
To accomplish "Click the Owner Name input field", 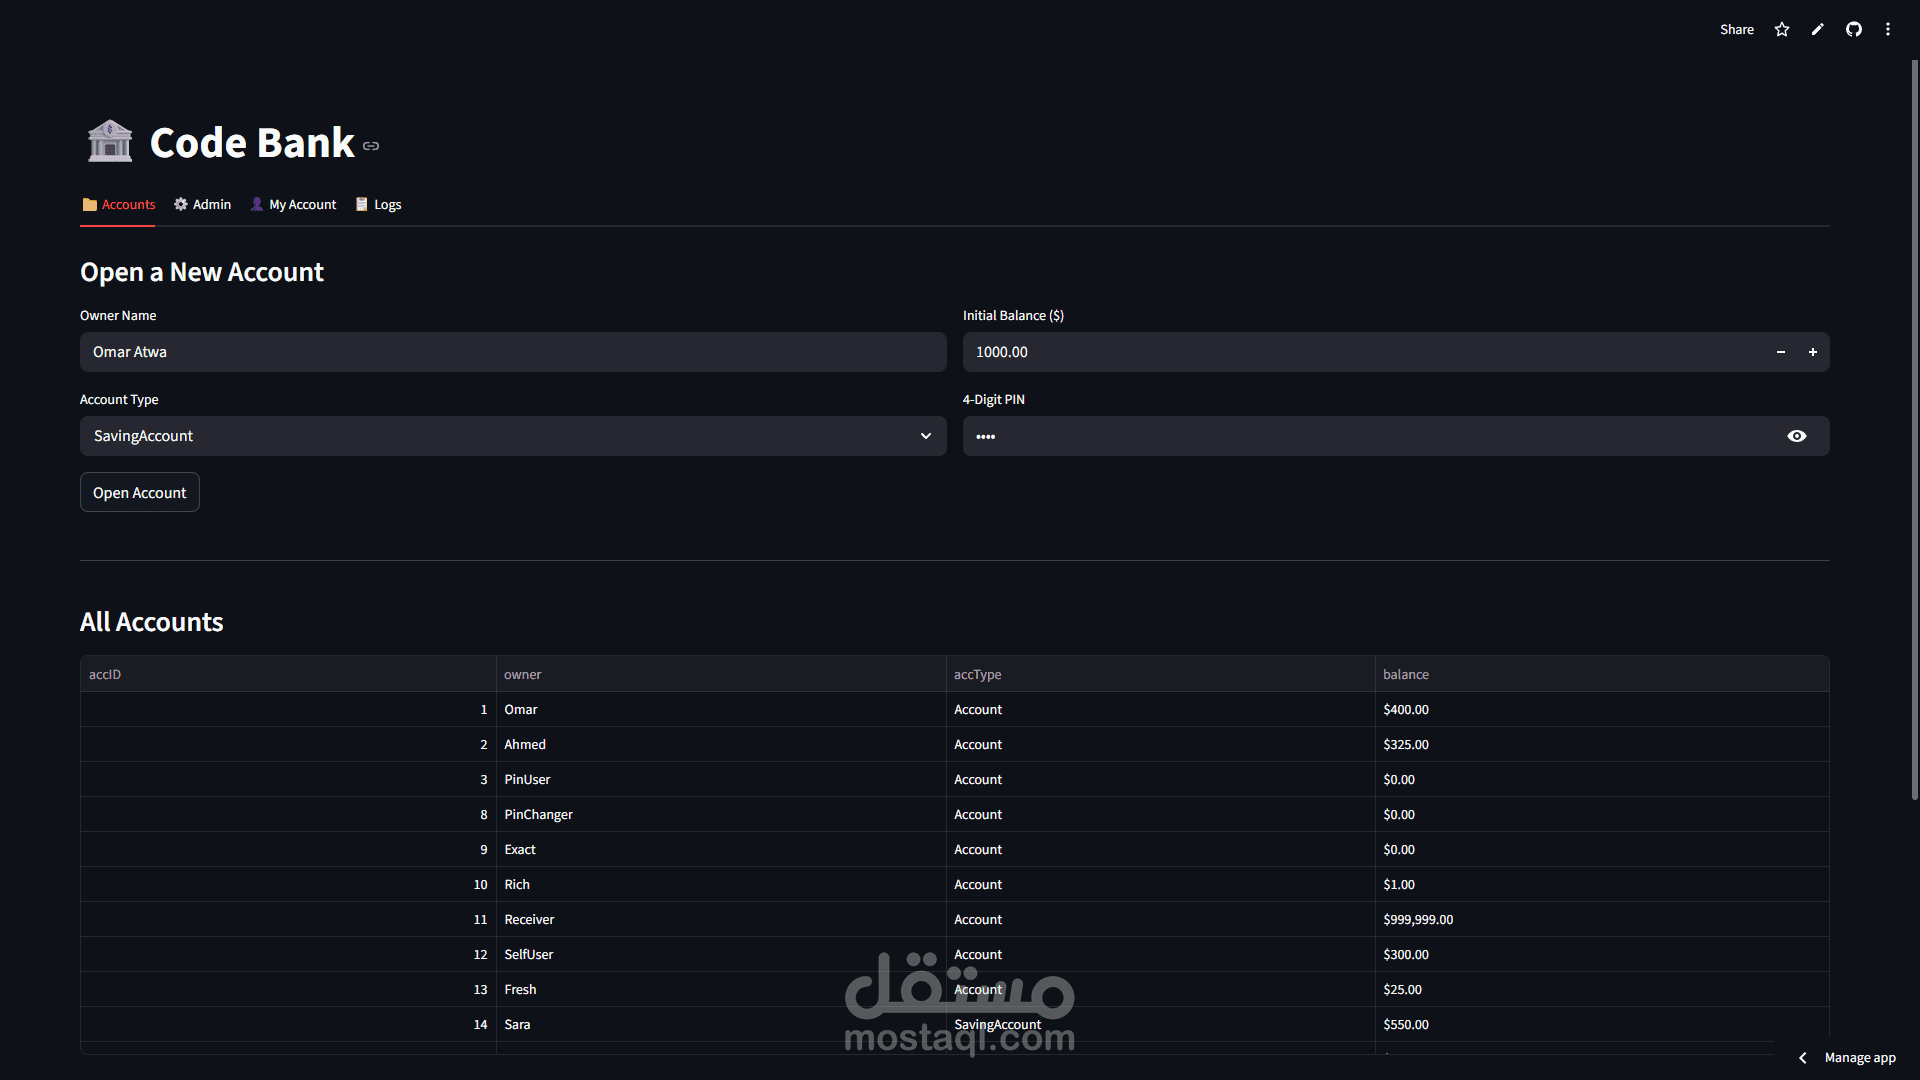I will point(513,352).
